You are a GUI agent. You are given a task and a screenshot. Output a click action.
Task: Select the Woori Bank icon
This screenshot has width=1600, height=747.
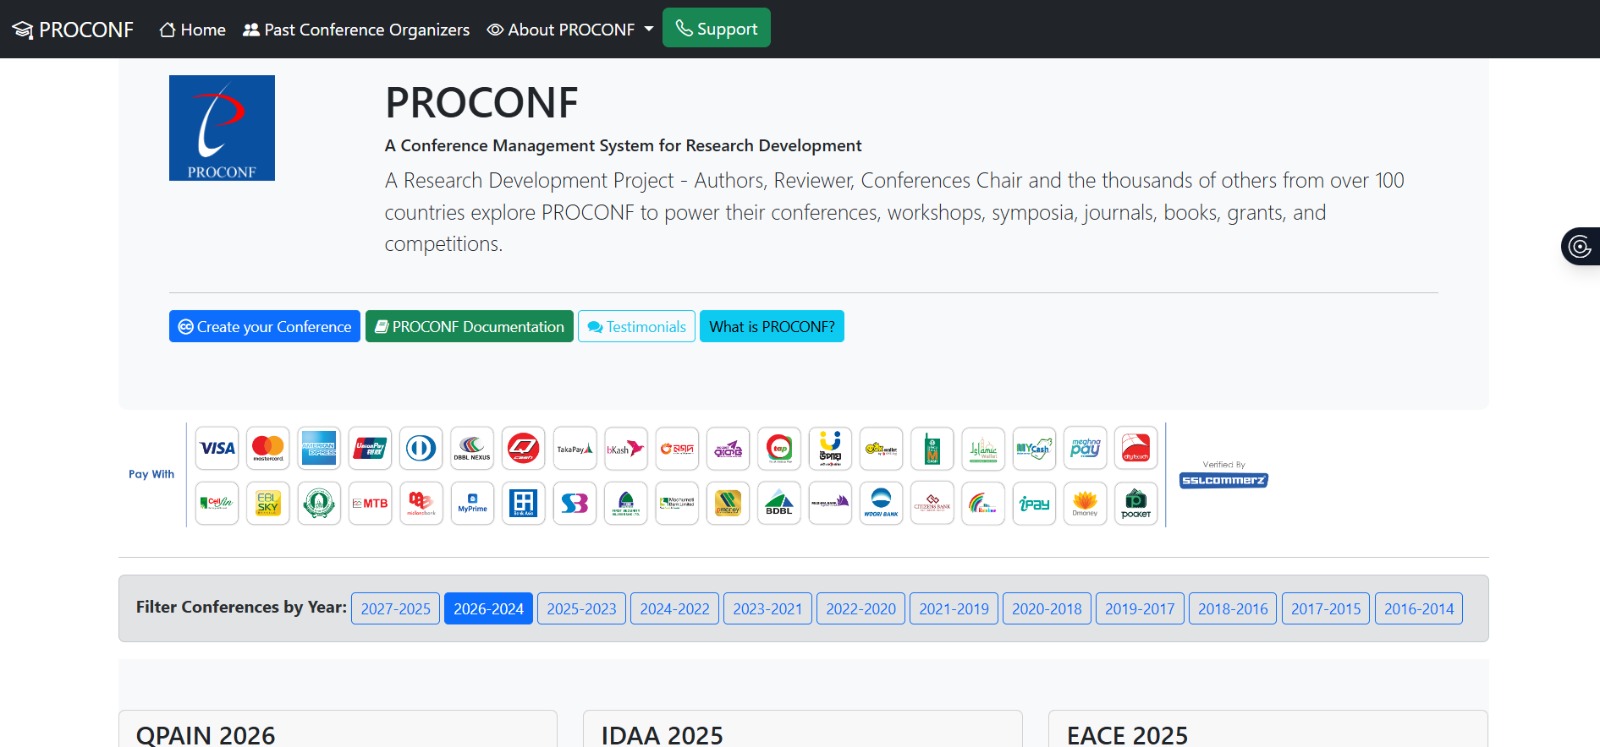click(881, 503)
